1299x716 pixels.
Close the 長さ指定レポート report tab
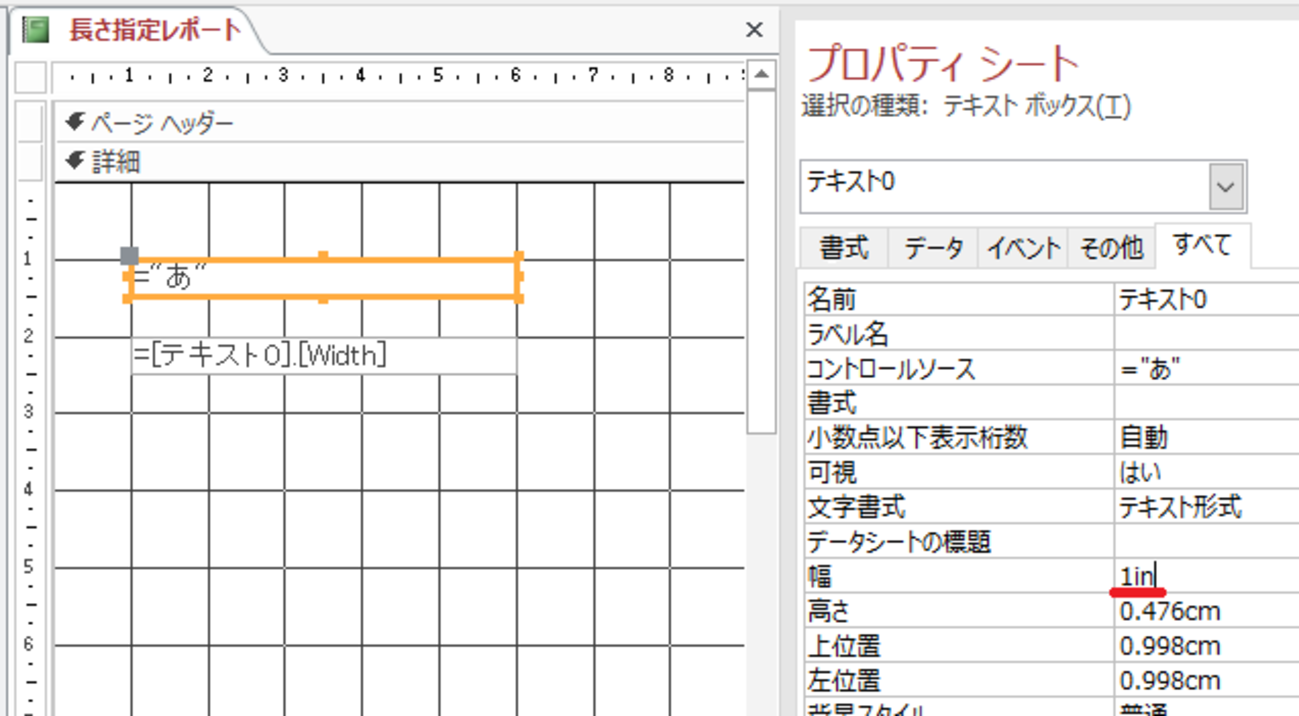coord(755,31)
